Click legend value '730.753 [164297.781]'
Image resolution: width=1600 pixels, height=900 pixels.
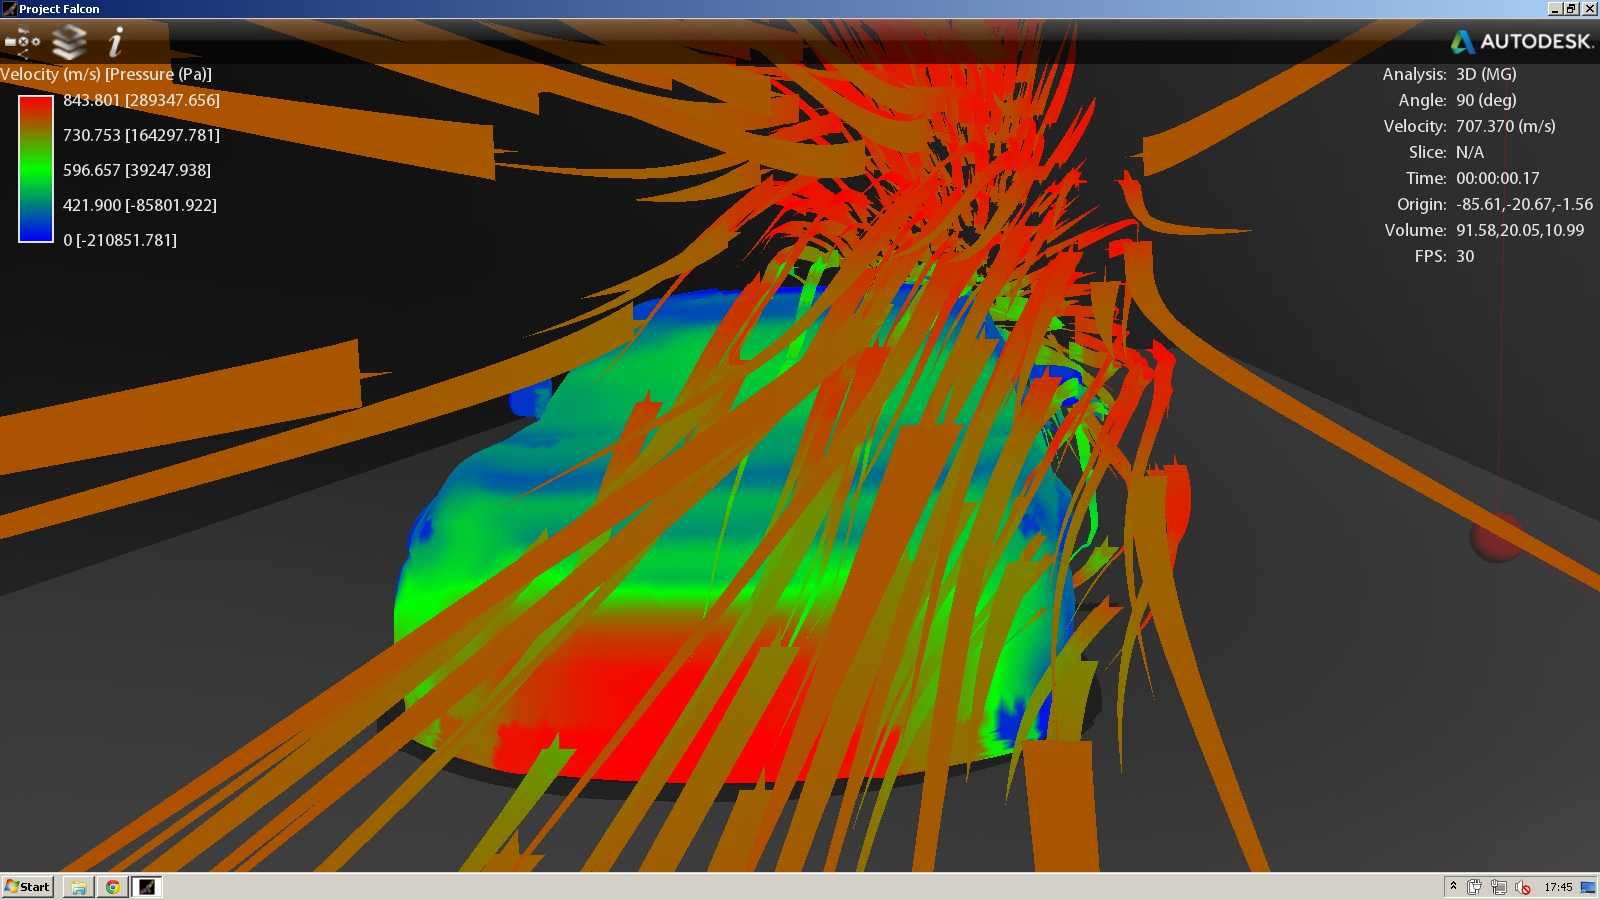click(x=141, y=135)
